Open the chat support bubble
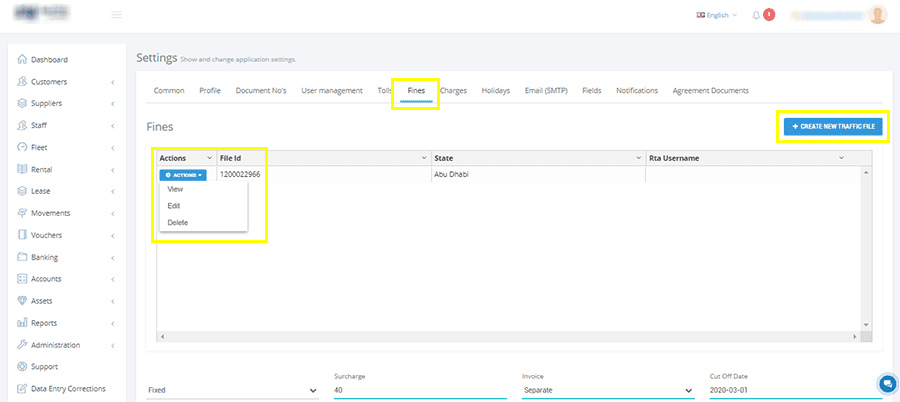 tap(886, 384)
